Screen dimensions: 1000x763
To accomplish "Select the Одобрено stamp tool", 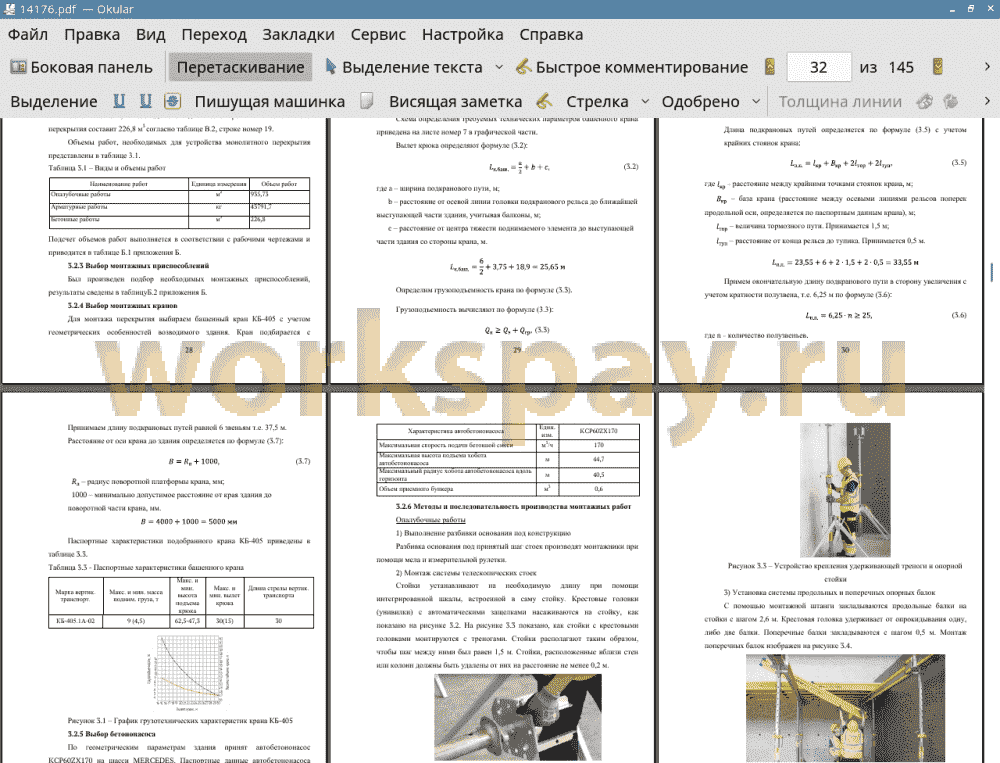I will (700, 101).
